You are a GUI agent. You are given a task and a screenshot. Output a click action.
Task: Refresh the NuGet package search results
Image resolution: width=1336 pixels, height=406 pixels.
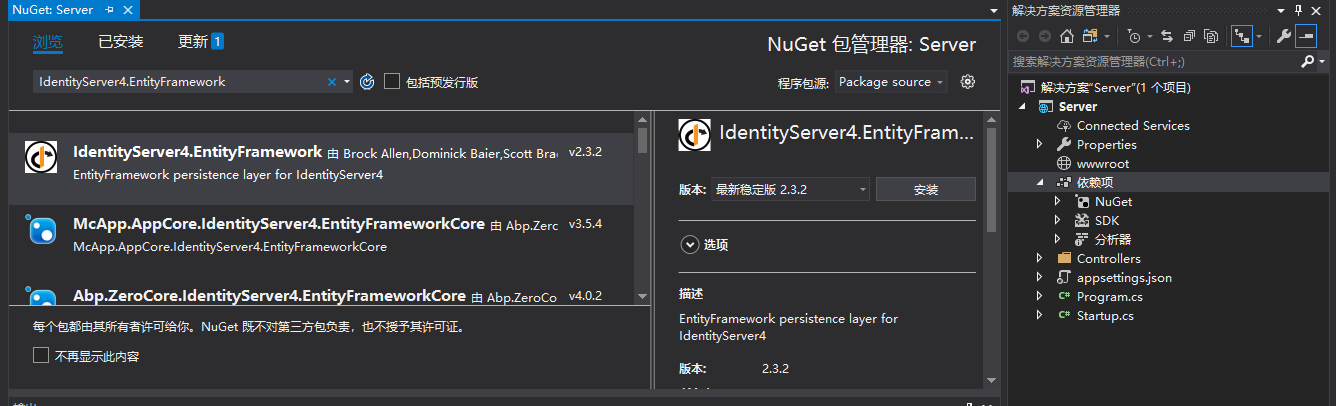(x=367, y=82)
